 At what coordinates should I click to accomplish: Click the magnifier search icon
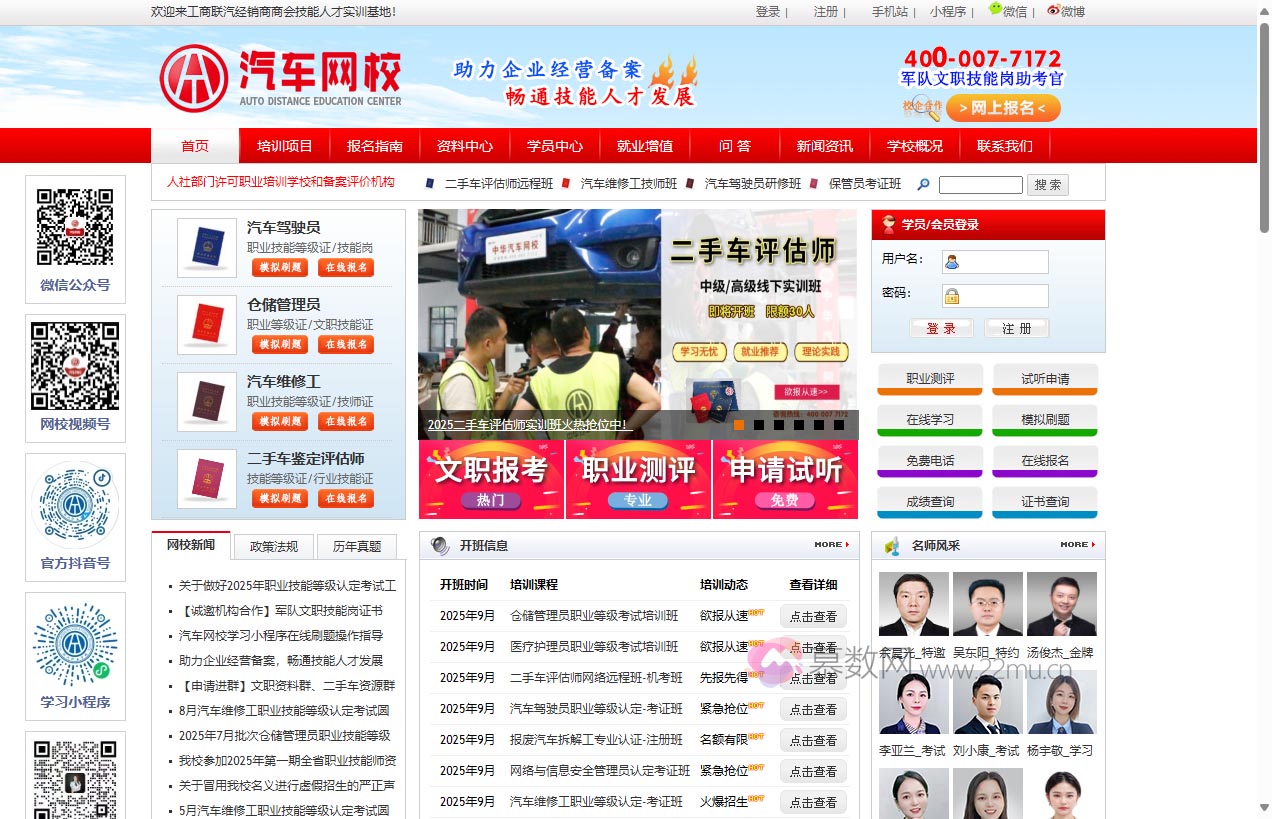pyautogui.click(x=922, y=185)
